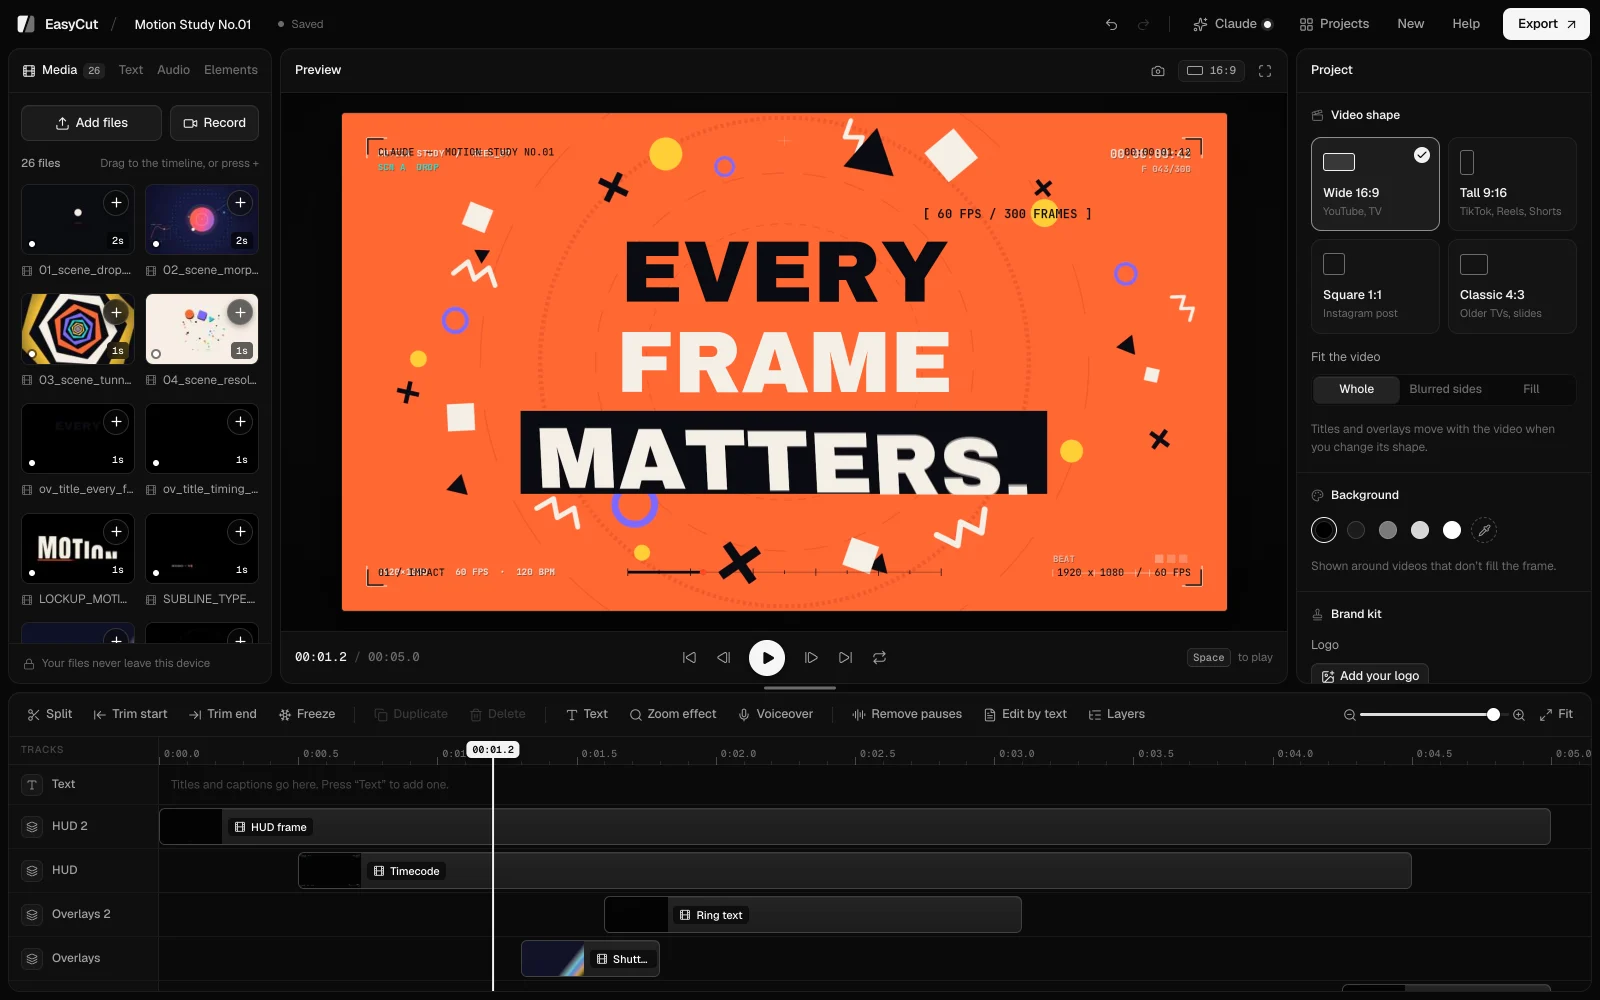Pick a custom background color with eyedropper

click(x=1484, y=530)
